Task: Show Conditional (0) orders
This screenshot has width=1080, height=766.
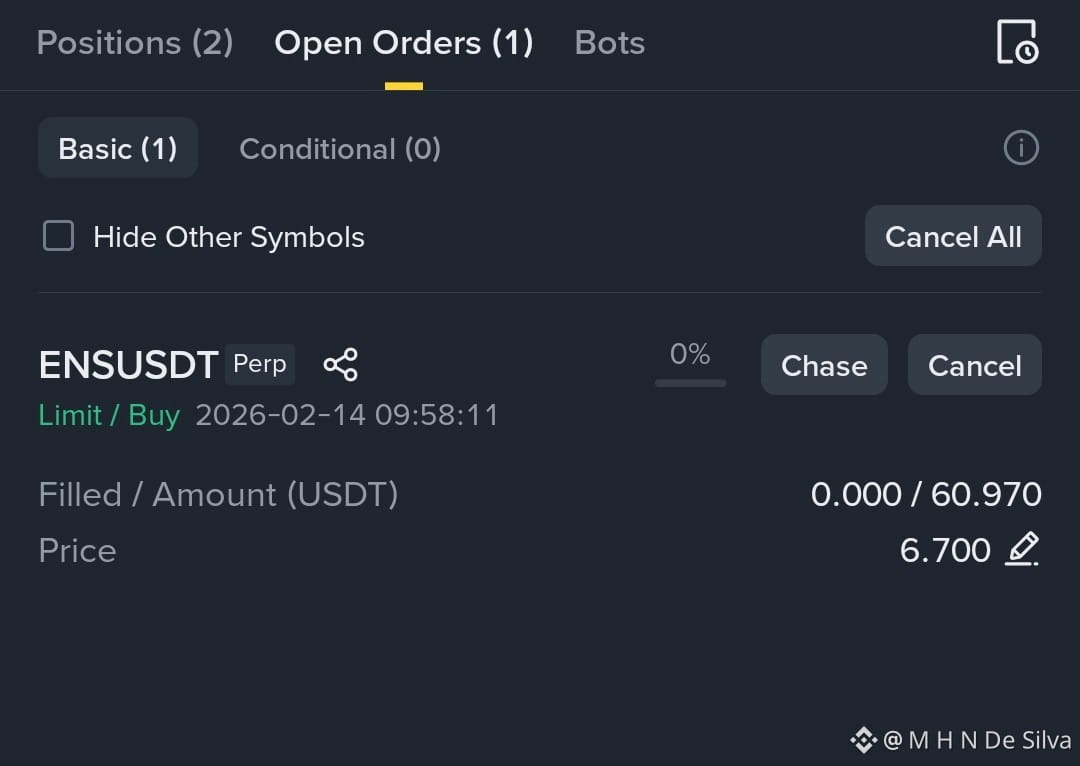Action: pyautogui.click(x=340, y=149)
